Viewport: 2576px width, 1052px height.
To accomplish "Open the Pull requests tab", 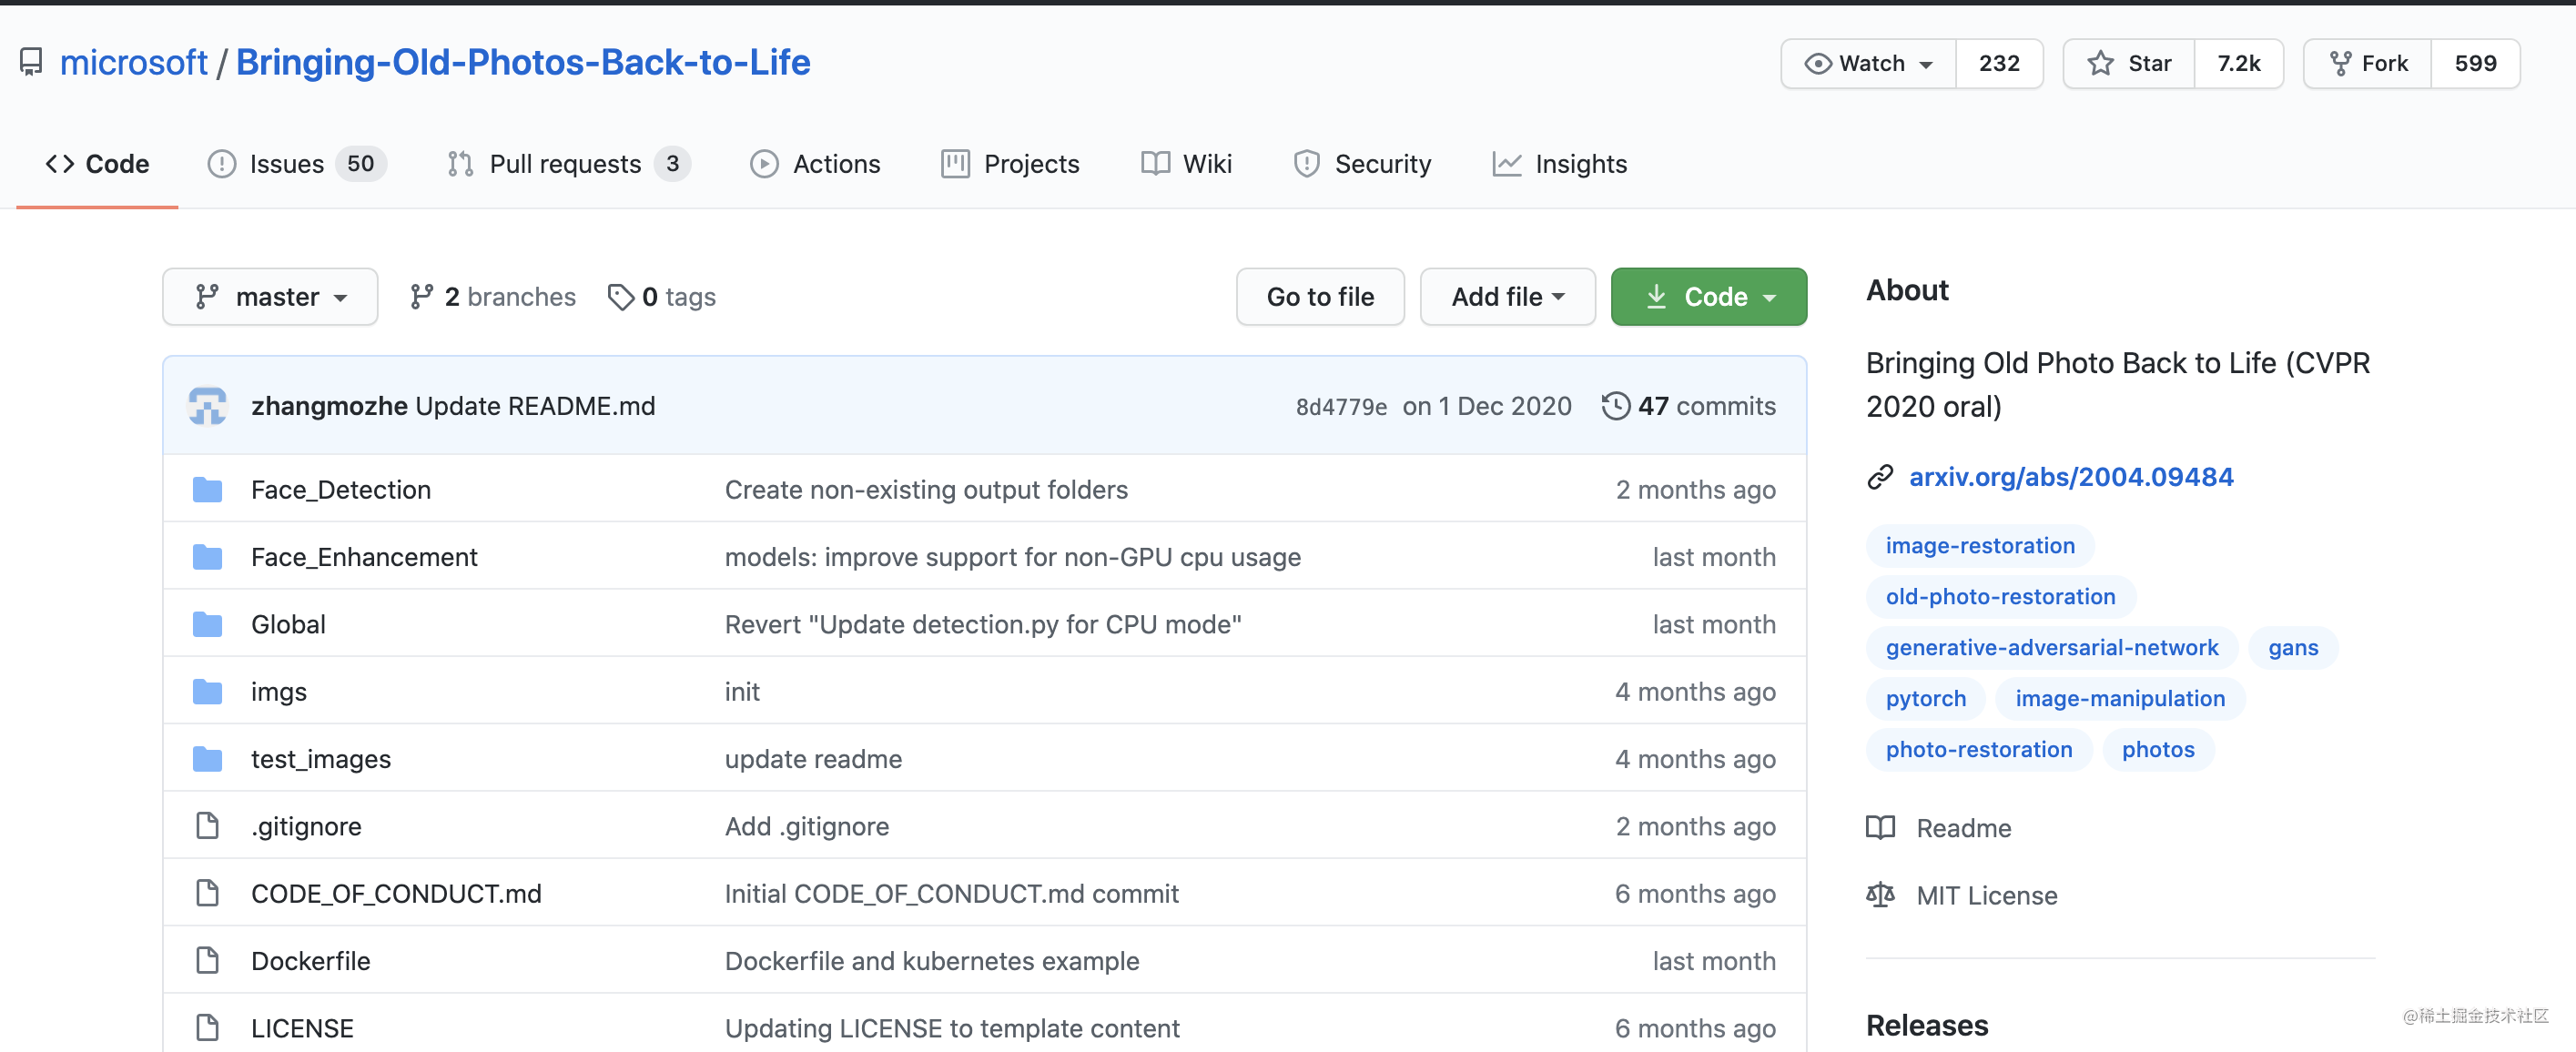I will [568, 164].
